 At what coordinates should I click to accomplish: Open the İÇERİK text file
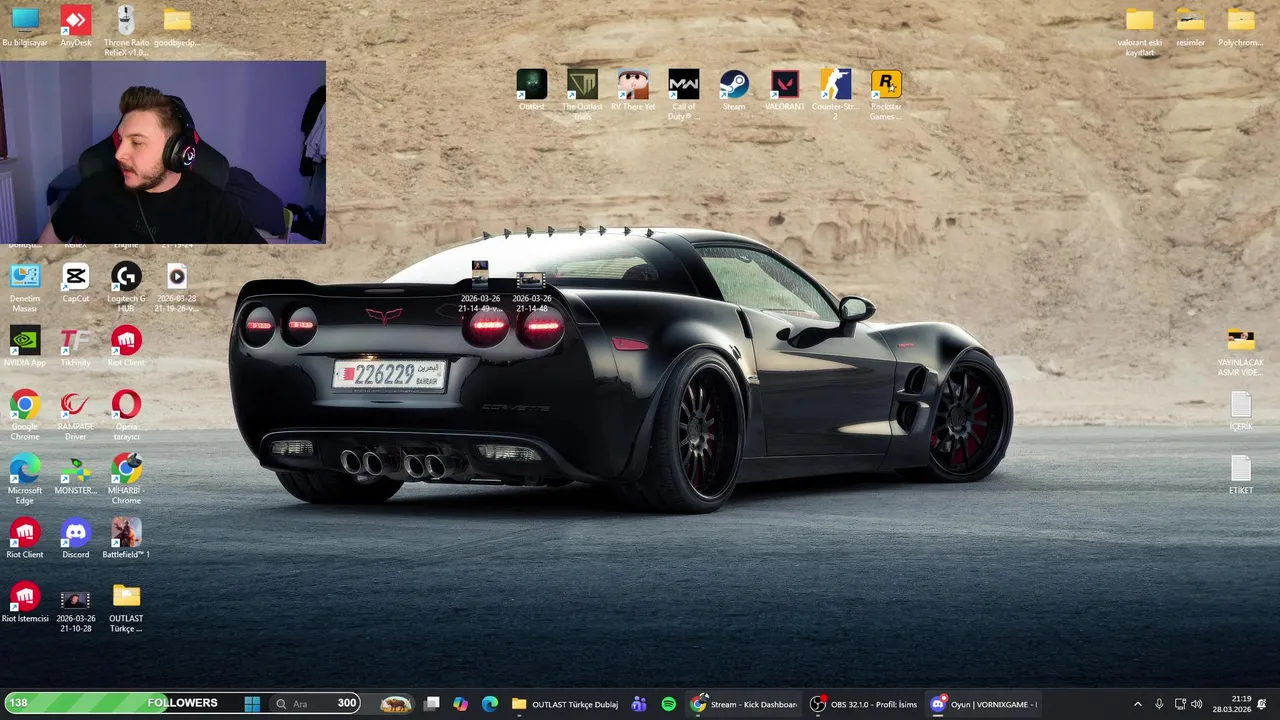[1241, 411]
